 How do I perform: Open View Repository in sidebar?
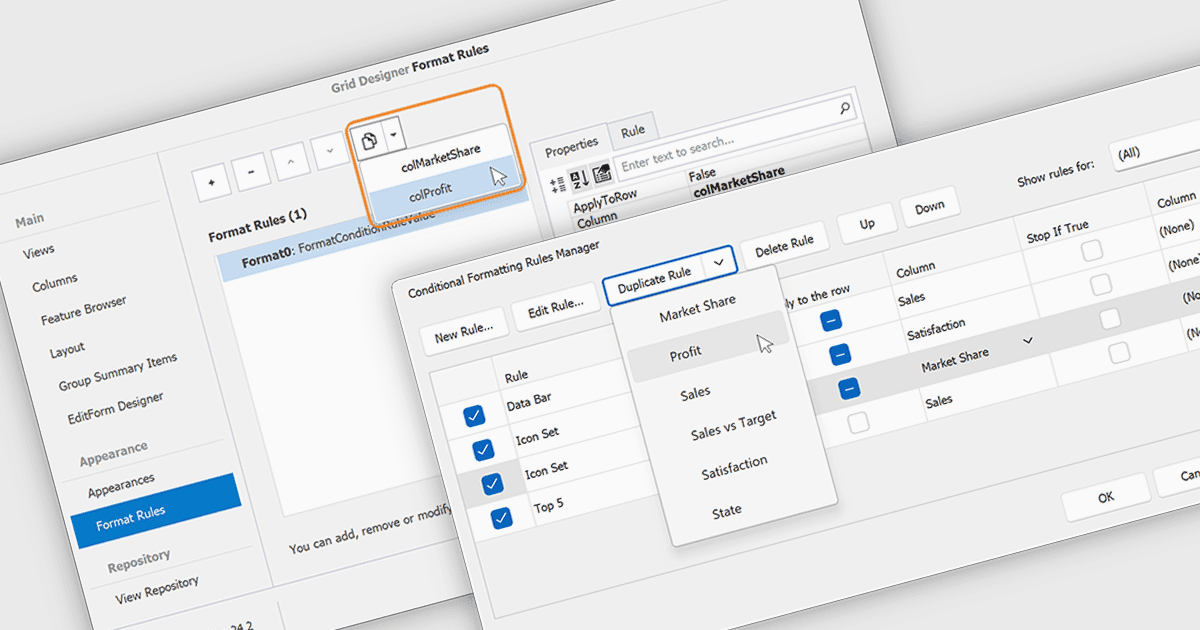pos(156,590)
